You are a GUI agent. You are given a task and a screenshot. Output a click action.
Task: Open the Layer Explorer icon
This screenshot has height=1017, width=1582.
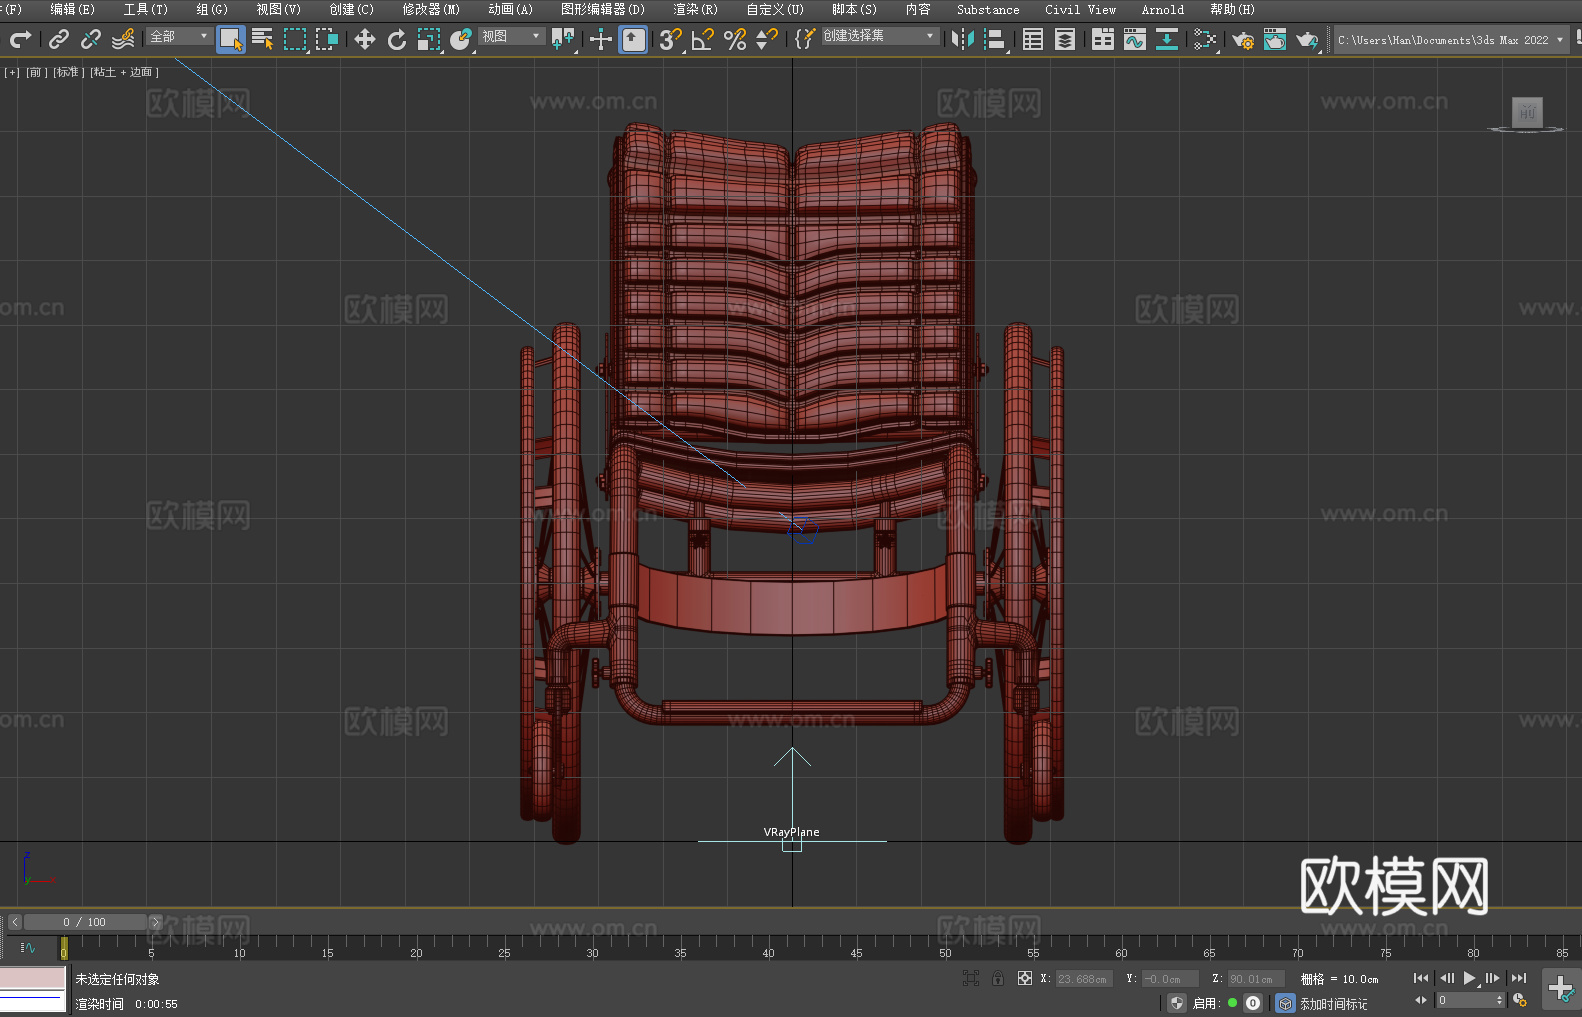click(x=1065, y=40)
